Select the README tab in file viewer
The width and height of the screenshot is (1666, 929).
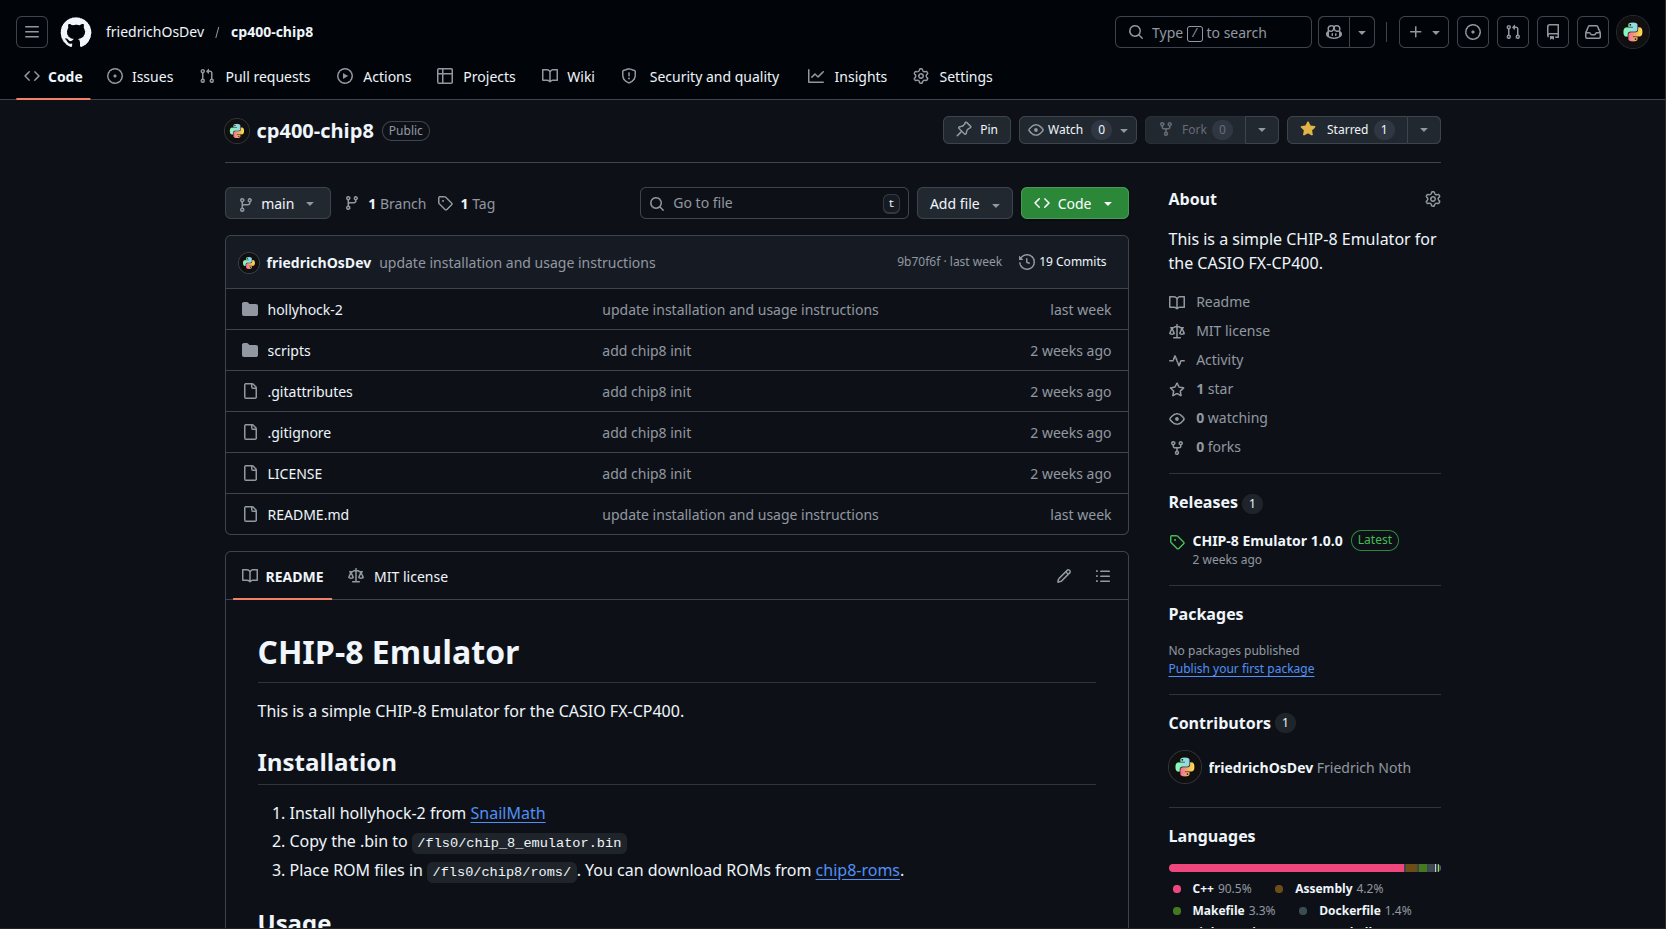283,577
